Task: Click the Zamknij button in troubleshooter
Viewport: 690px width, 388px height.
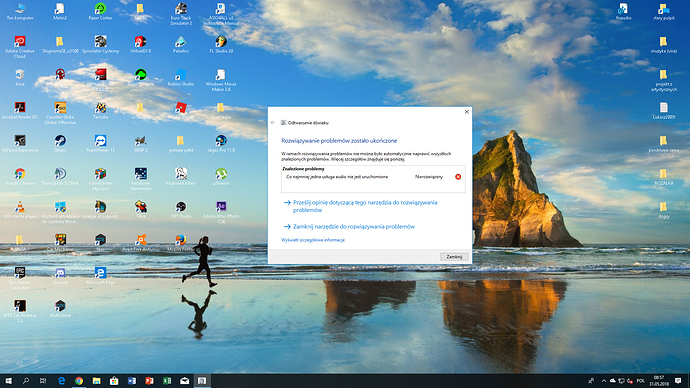Action: [454, 257]
